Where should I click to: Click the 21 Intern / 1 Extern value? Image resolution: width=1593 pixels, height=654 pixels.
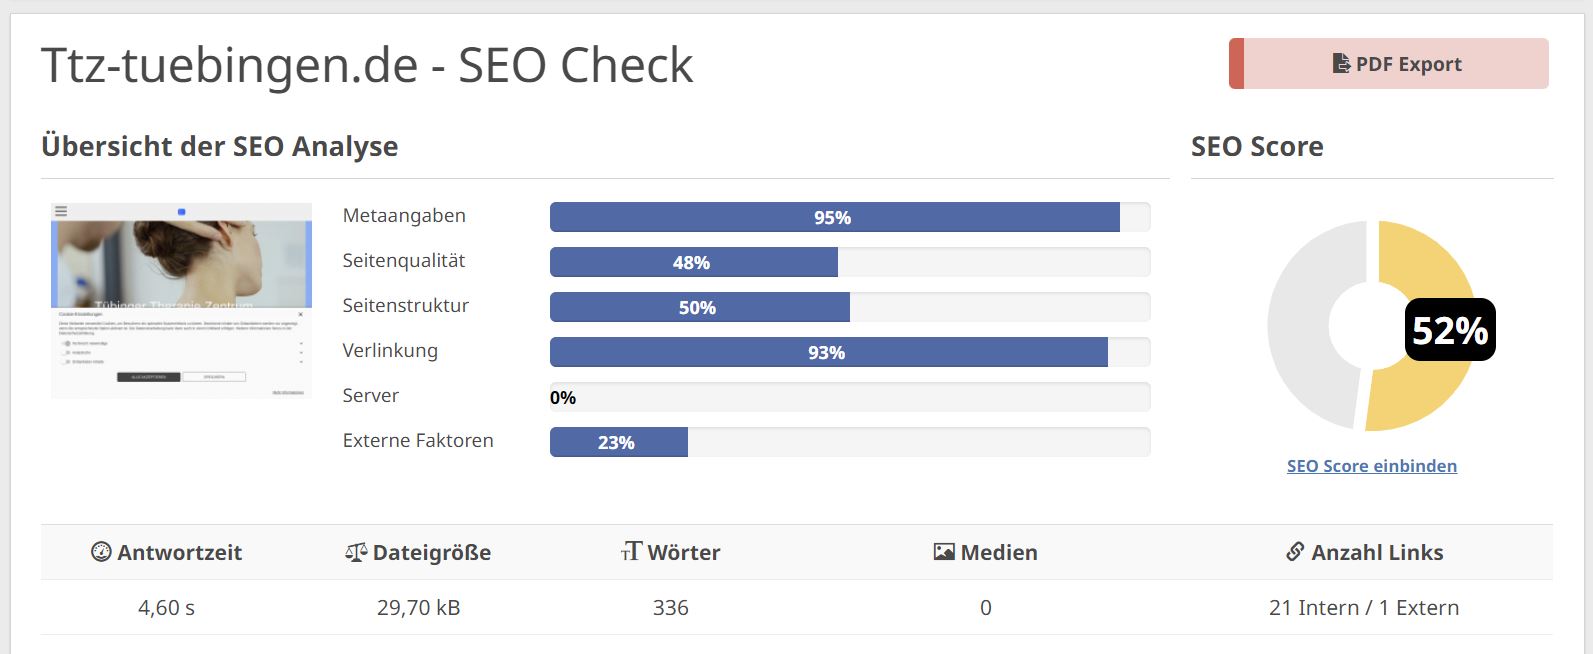coord(1363,607)
